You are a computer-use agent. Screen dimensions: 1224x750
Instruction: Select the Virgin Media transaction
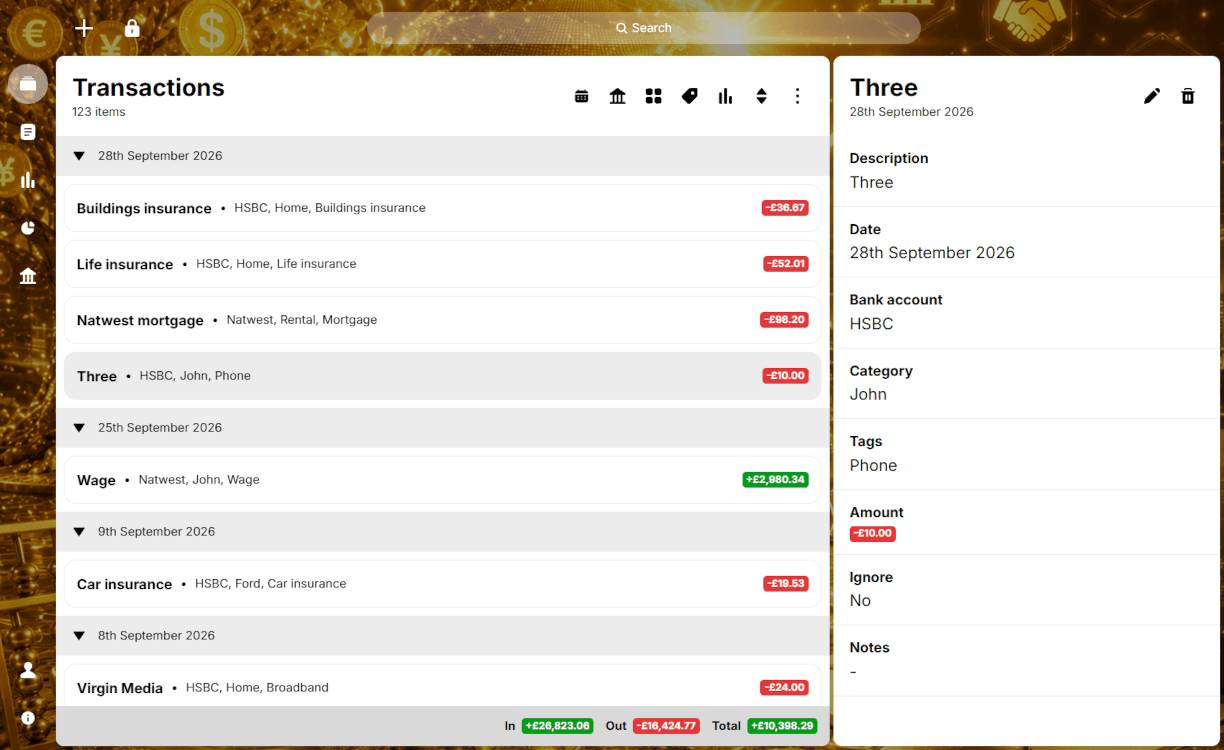[x=443, y=686]
